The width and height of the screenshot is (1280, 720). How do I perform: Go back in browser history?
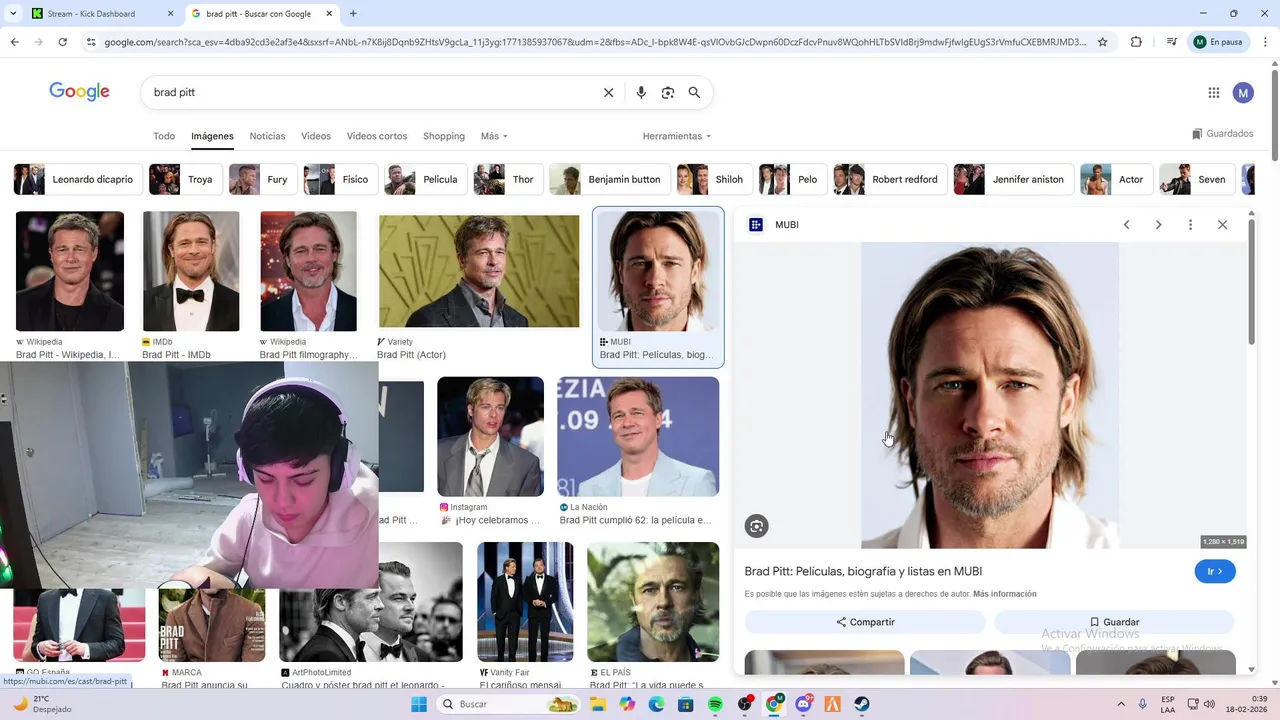[x=14, y=42]
